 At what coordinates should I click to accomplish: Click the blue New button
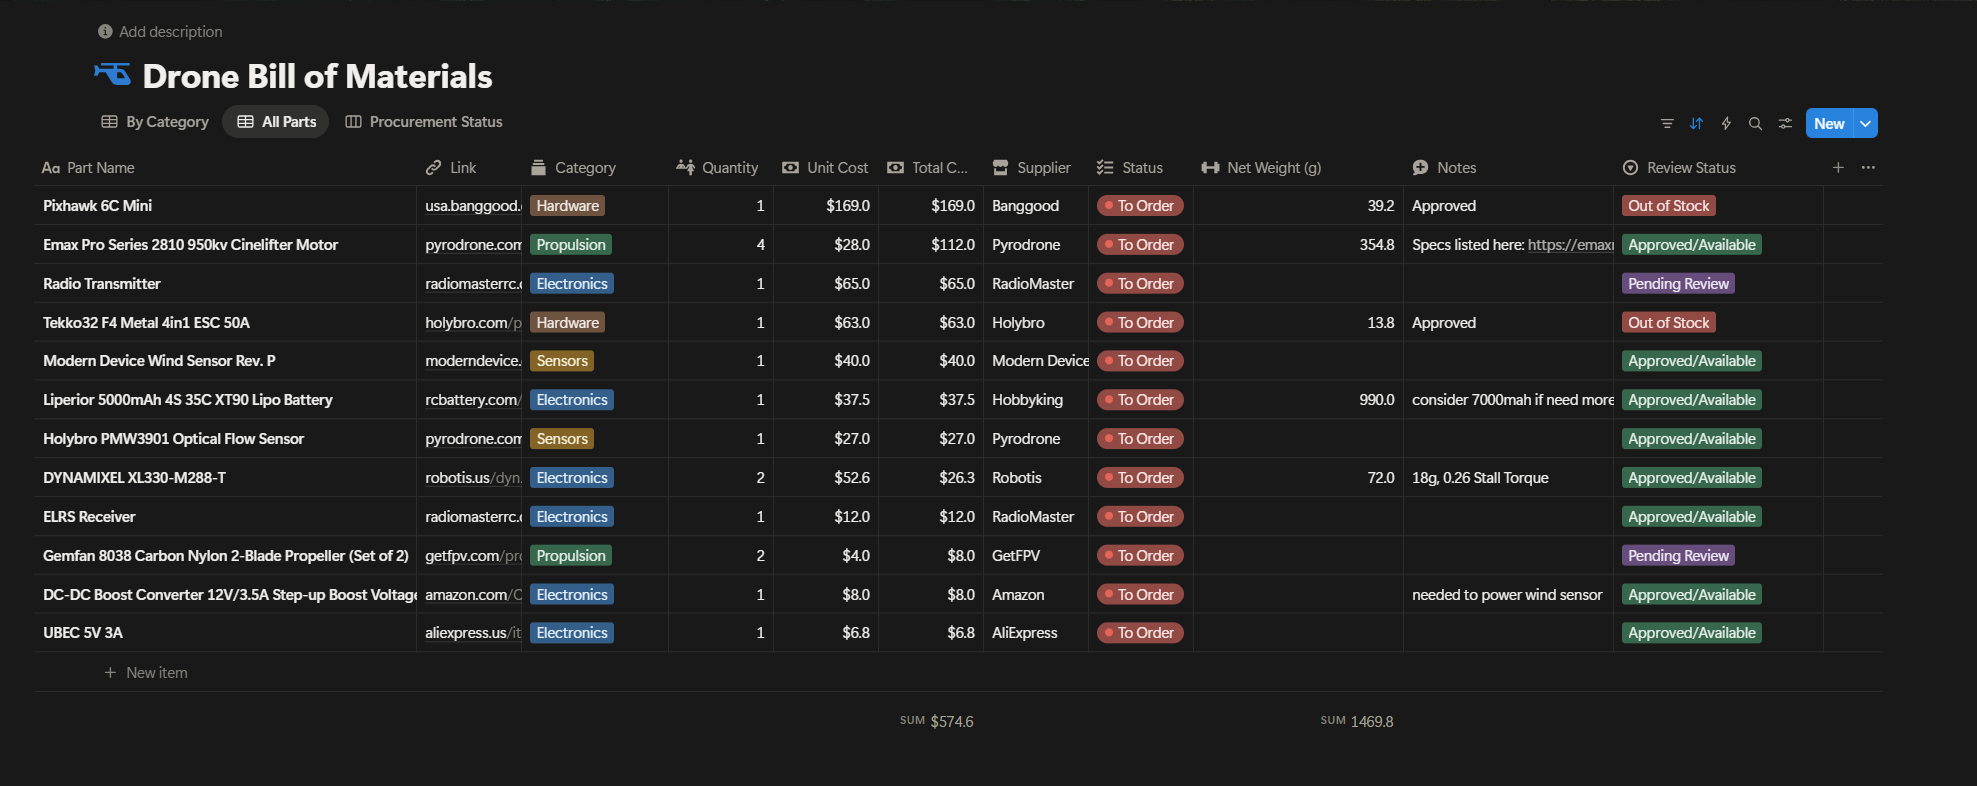(x=1829, y=123)
